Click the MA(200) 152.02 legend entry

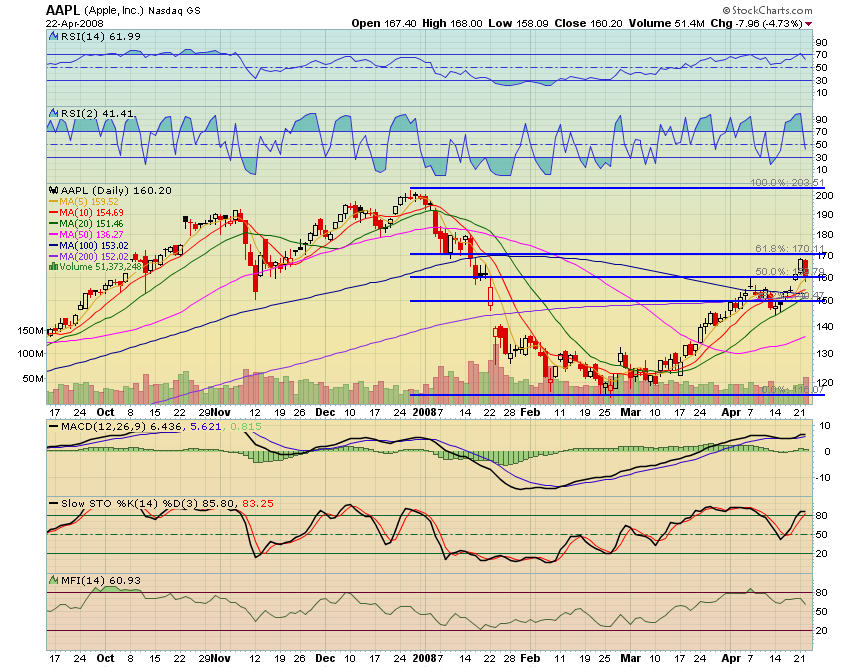tap(89, 256)
